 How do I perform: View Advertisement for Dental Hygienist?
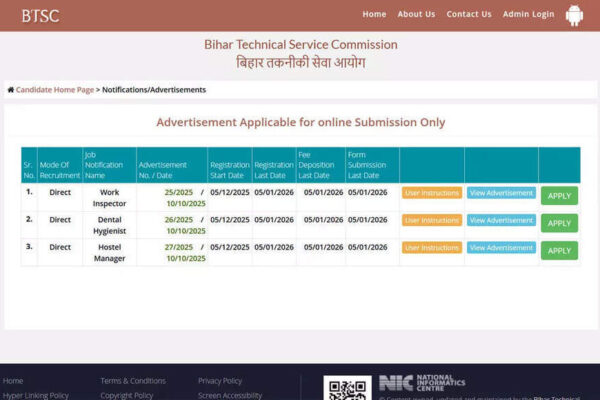coord(501,220)
